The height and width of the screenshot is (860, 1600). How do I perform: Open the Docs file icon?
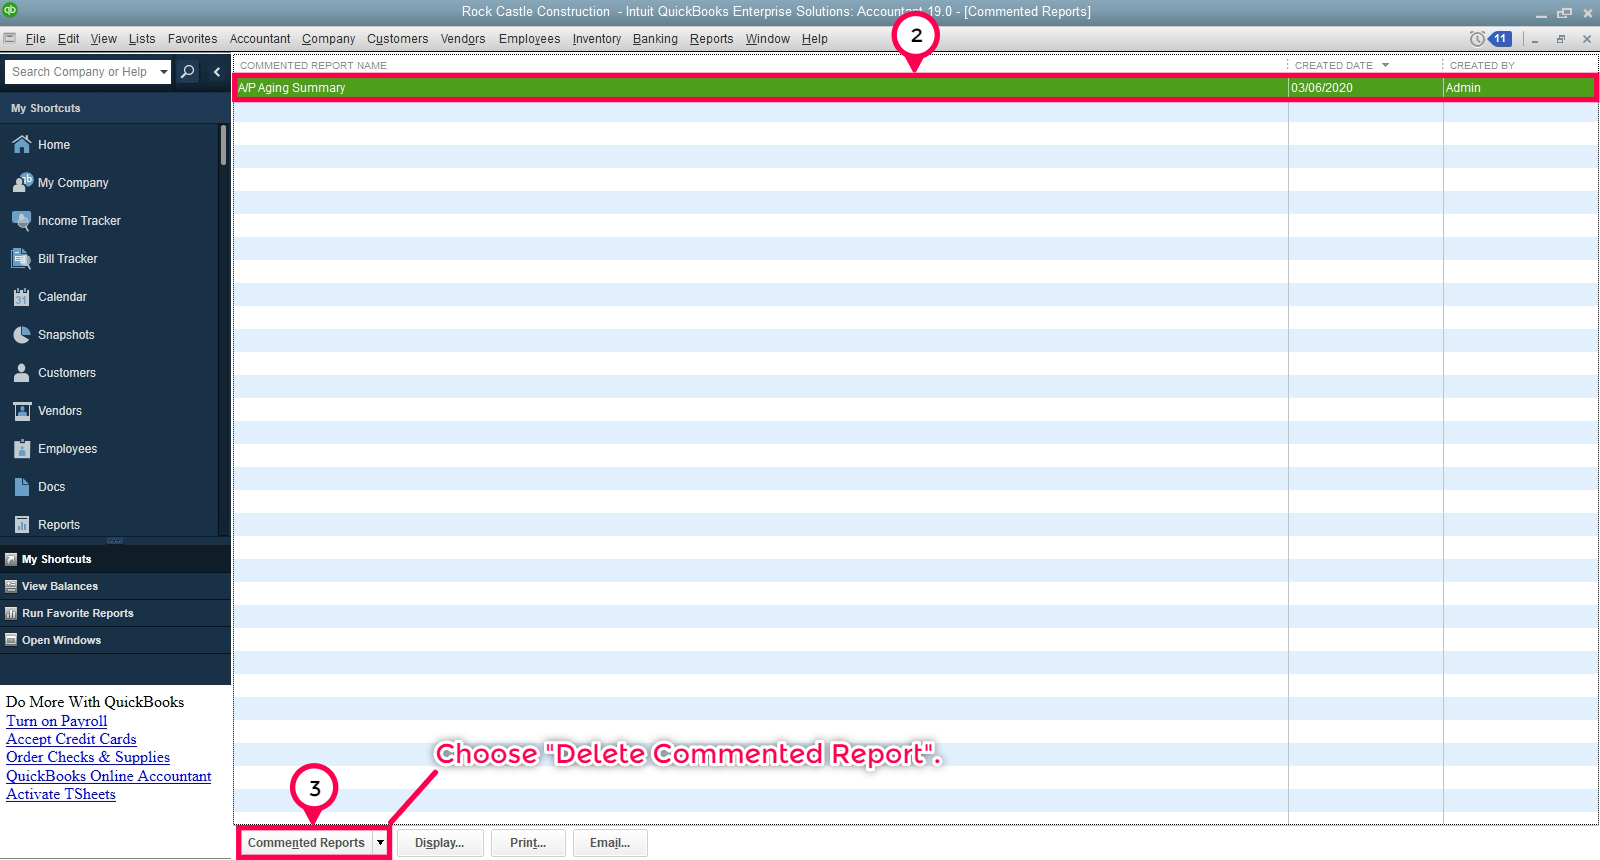point(21,487)
